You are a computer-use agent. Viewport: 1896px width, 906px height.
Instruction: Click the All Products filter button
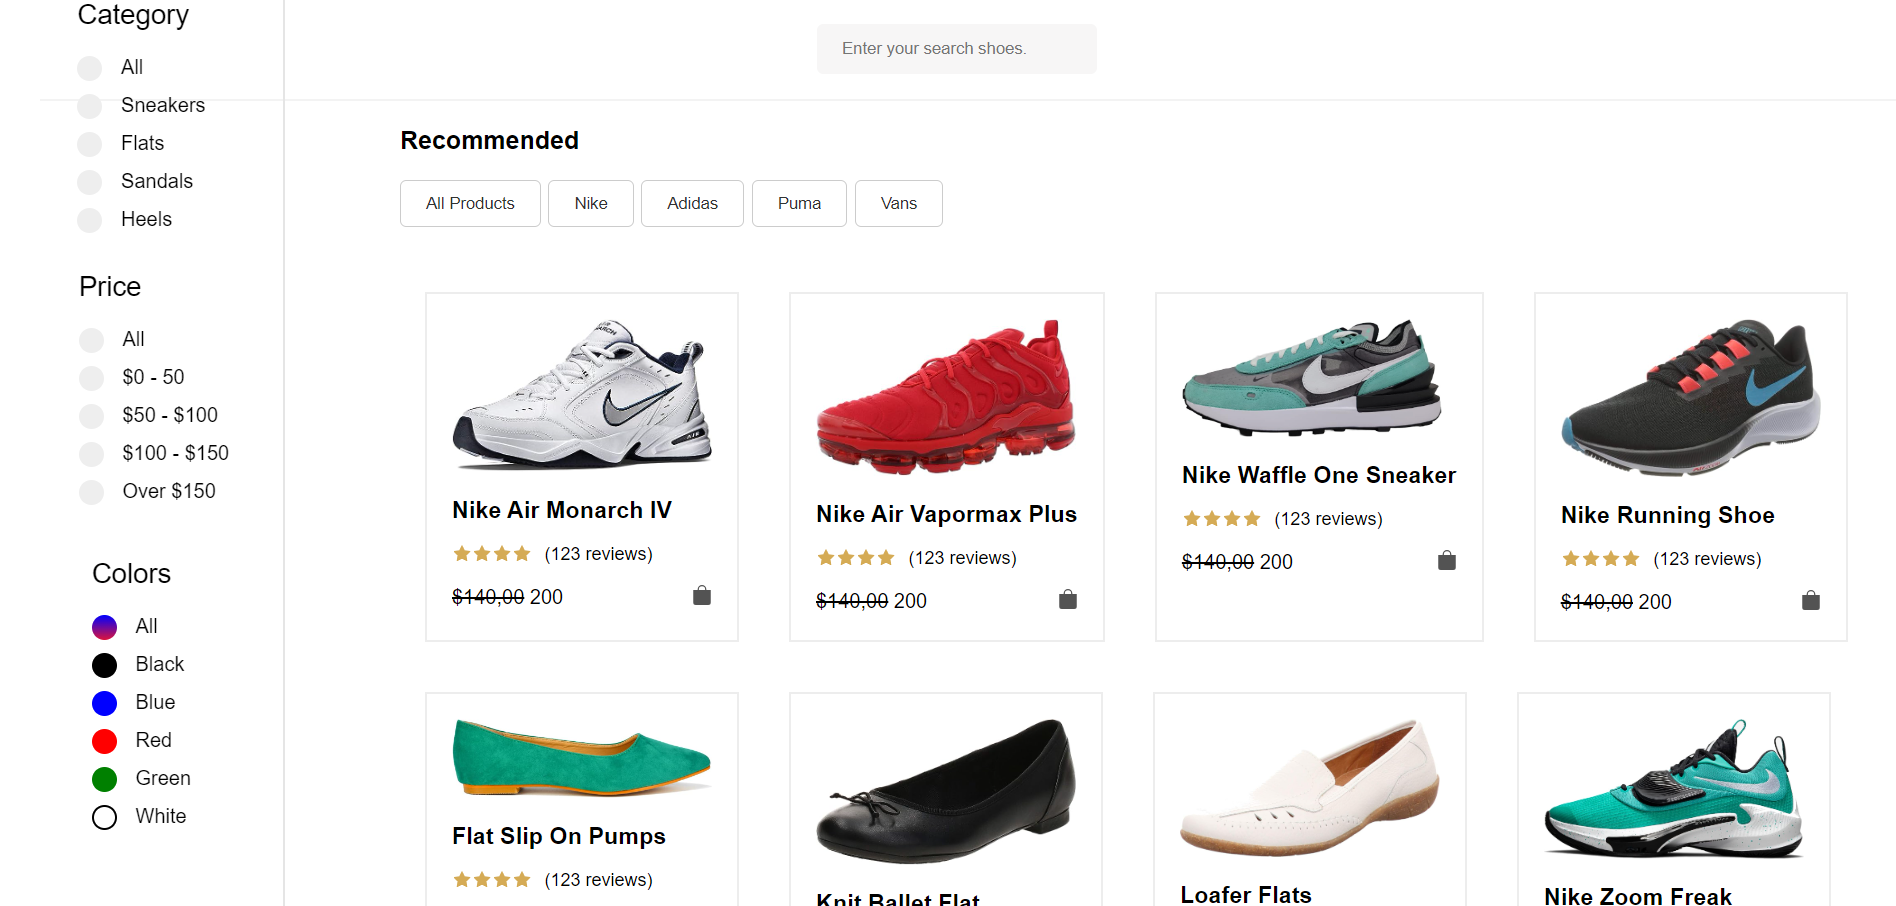click(x=470, y=203)
